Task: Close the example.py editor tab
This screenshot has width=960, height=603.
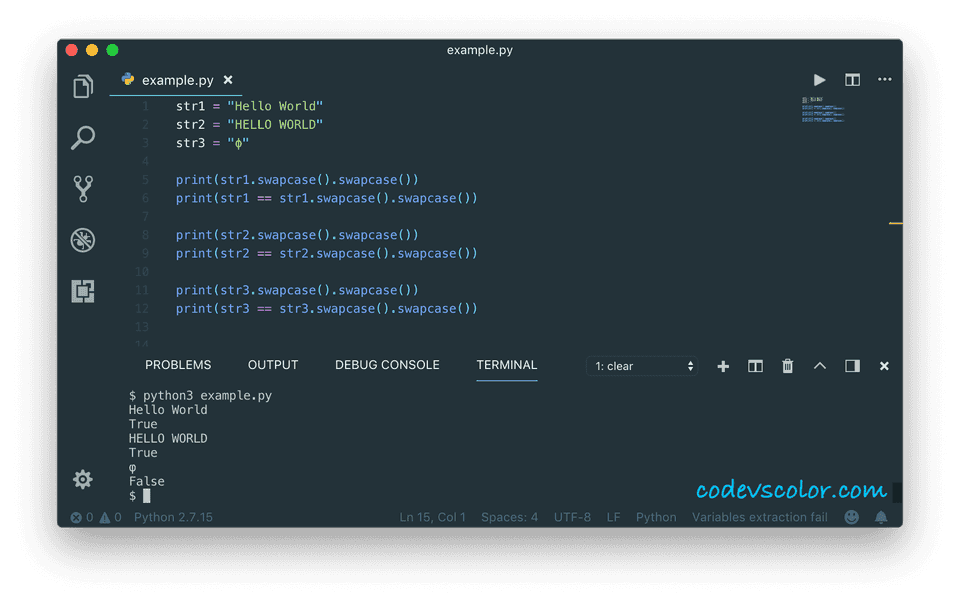Action: 228,80
